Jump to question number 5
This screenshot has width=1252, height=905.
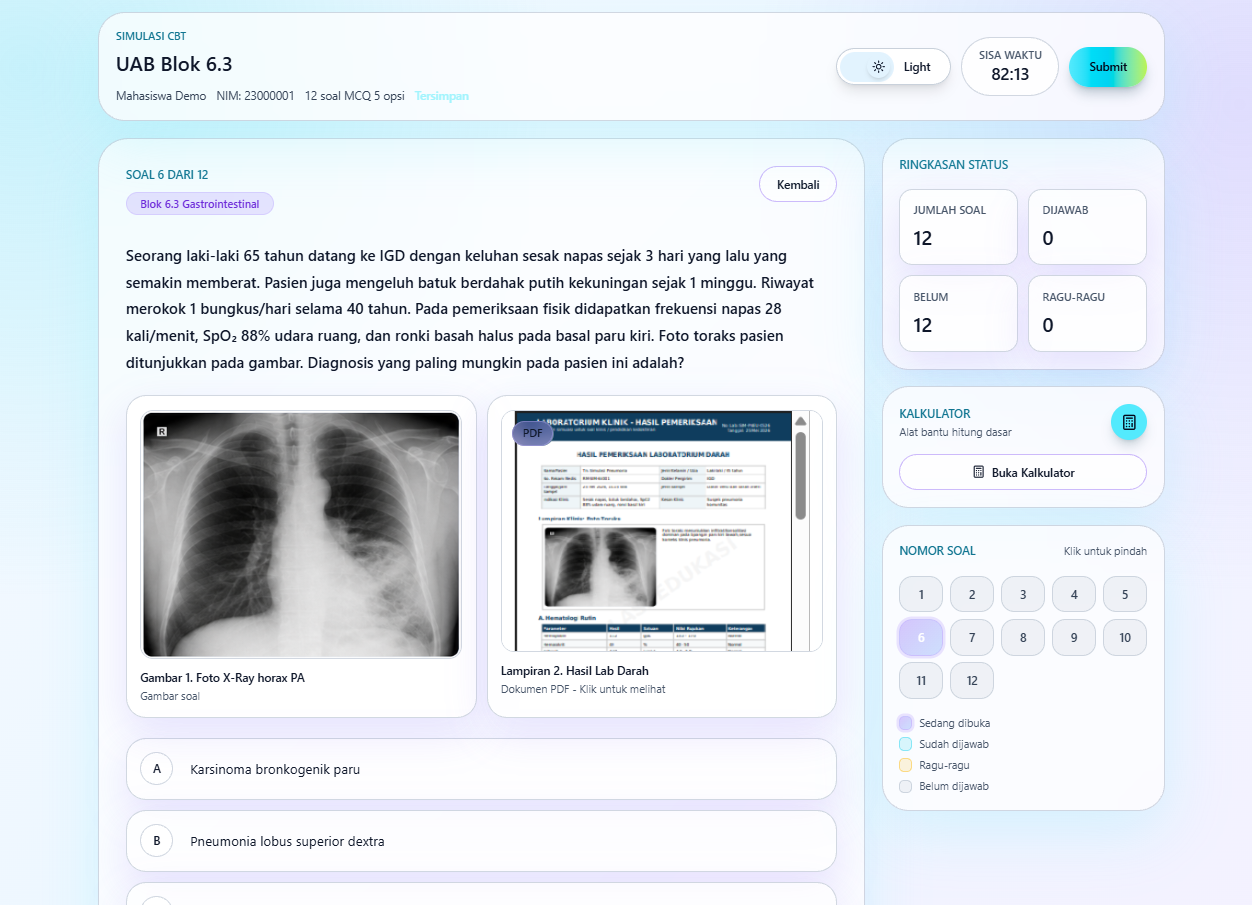point(1125,594)
